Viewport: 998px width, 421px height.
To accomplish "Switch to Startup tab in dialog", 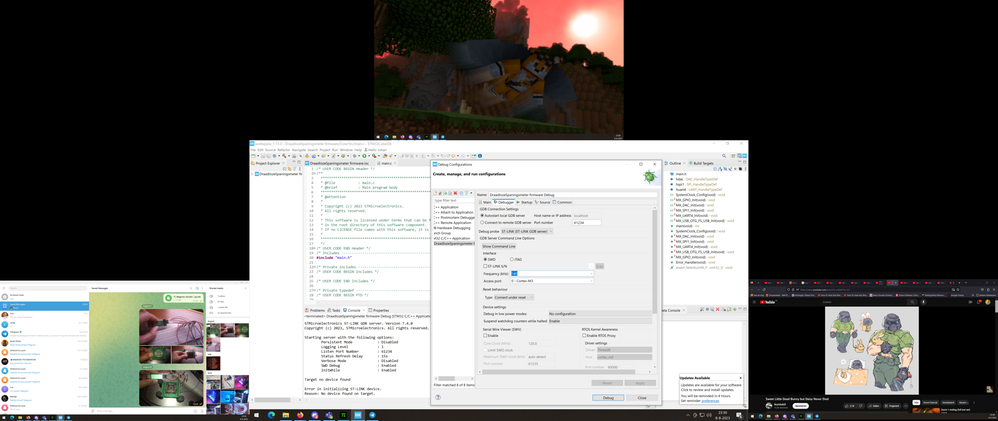I will [x=524, y=202].
